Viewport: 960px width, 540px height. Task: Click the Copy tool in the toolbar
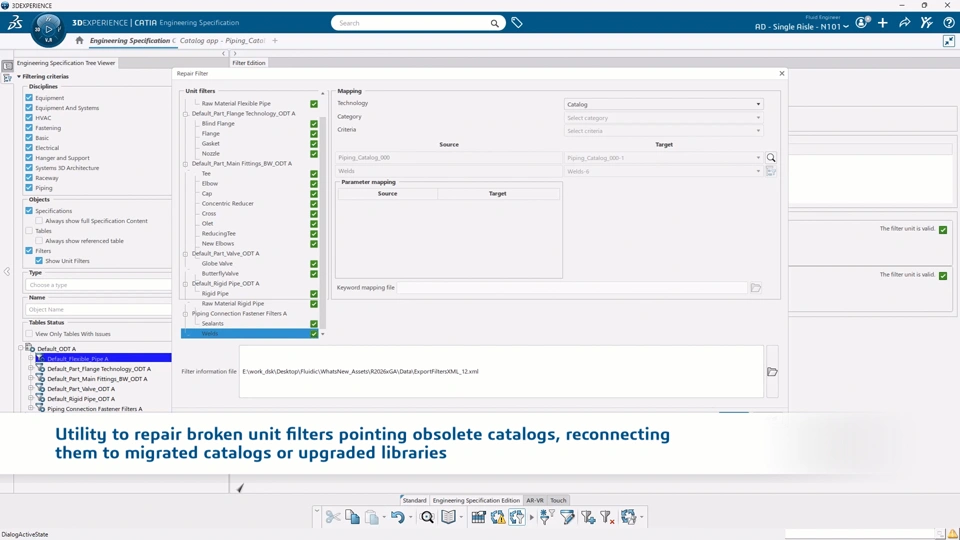352,517
